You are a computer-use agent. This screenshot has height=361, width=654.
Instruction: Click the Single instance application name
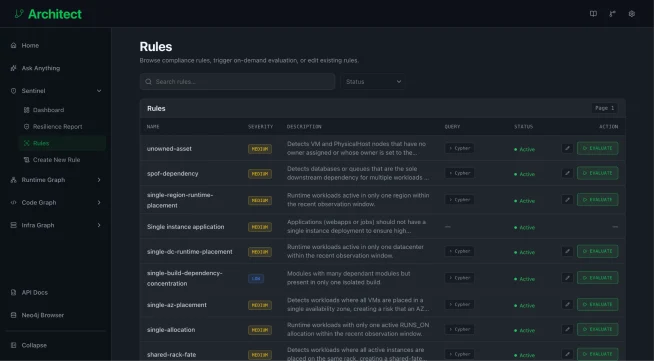pyautogui.click(x=186, y=227)
